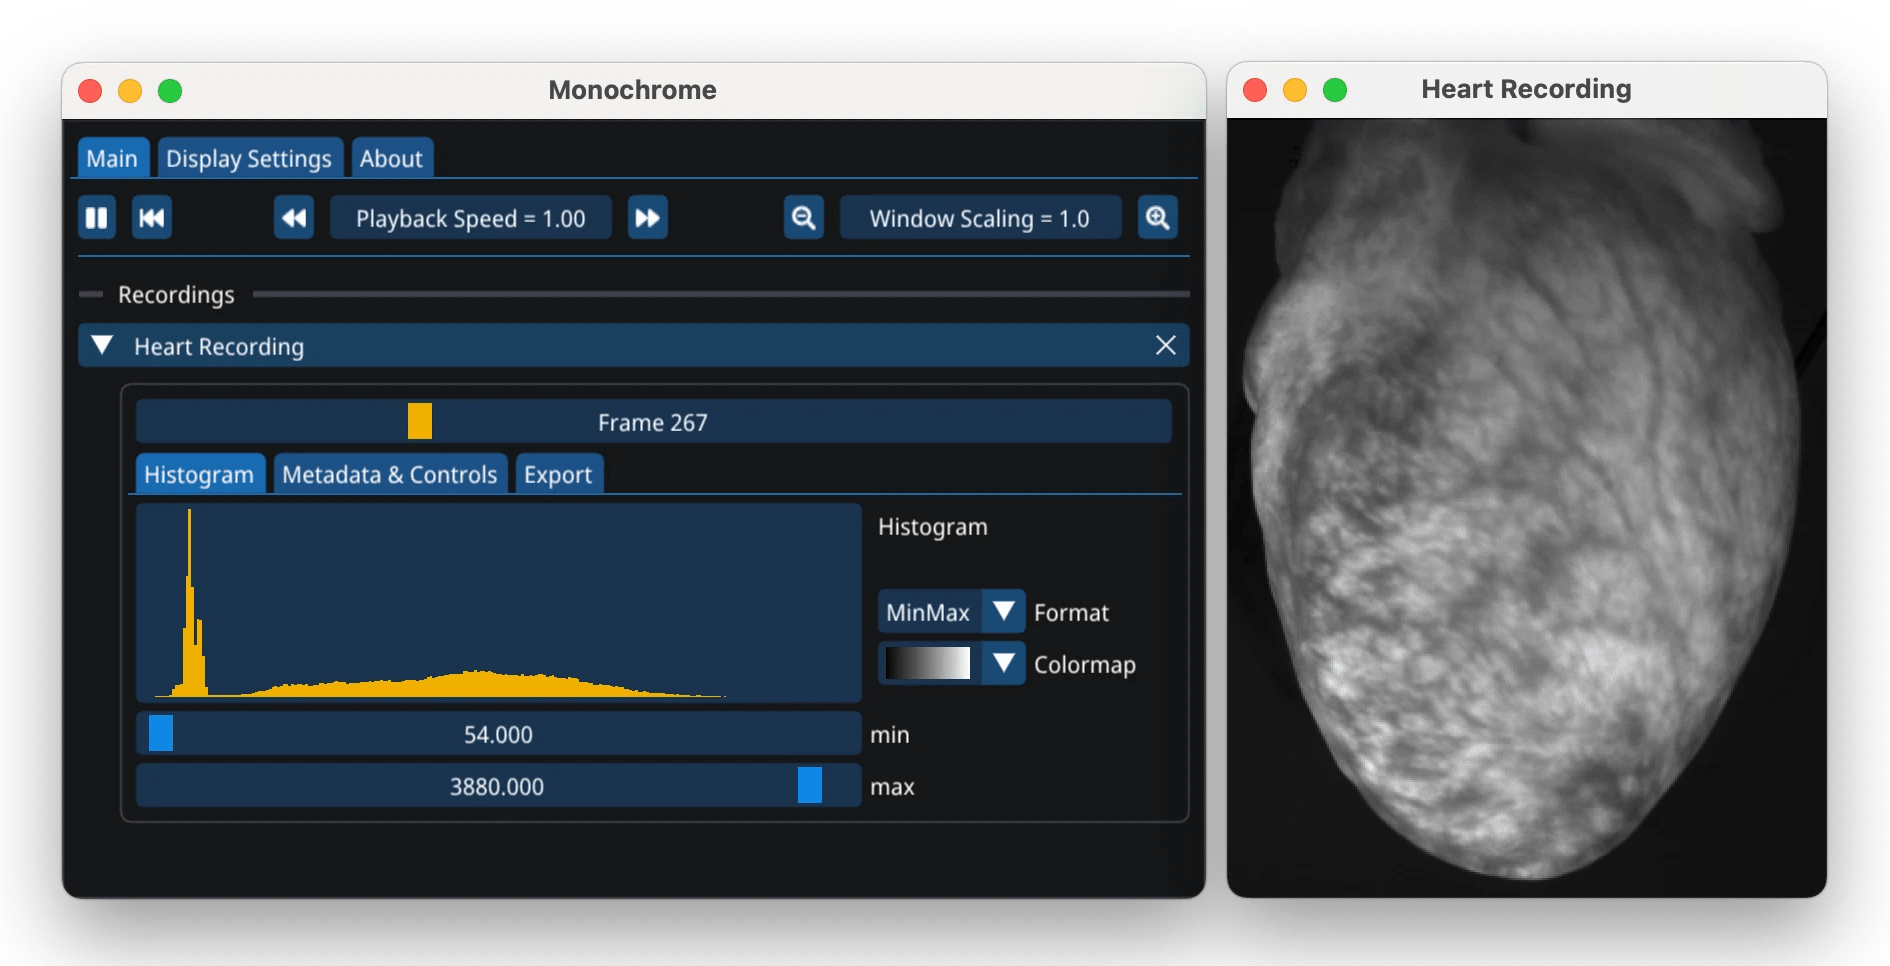Click the zoom-in magnifier icon
The height and width of the screenshot is (966, 1890).
tap(1158, 218)
